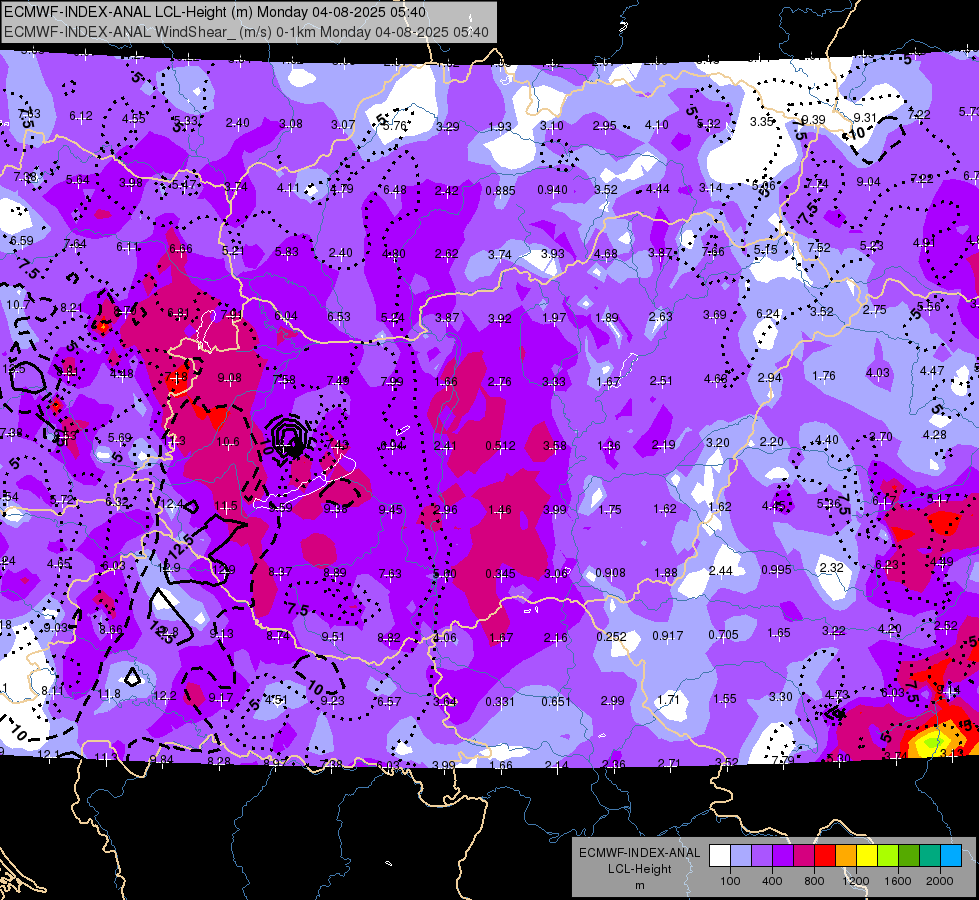Click the legend label 2000
This screenshot has width=979, height=900.
point(940,881)
